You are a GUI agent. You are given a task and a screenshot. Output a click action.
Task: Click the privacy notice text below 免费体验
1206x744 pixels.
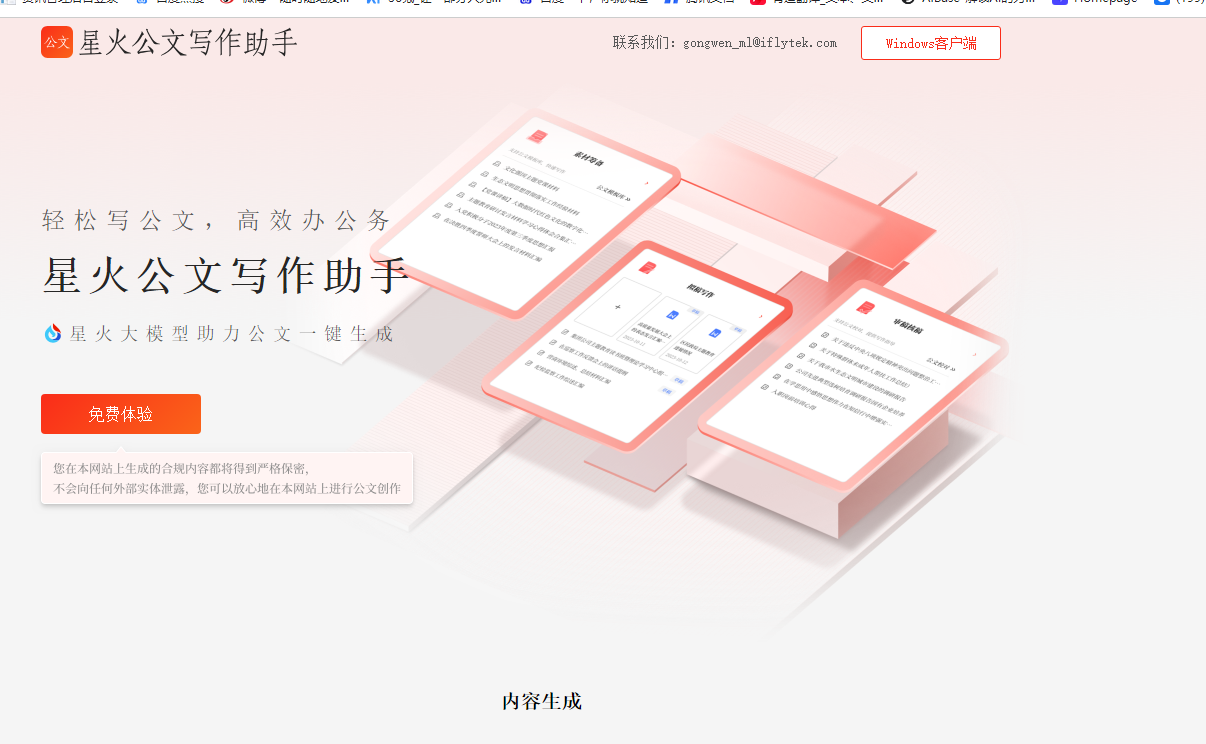(226, 477)
